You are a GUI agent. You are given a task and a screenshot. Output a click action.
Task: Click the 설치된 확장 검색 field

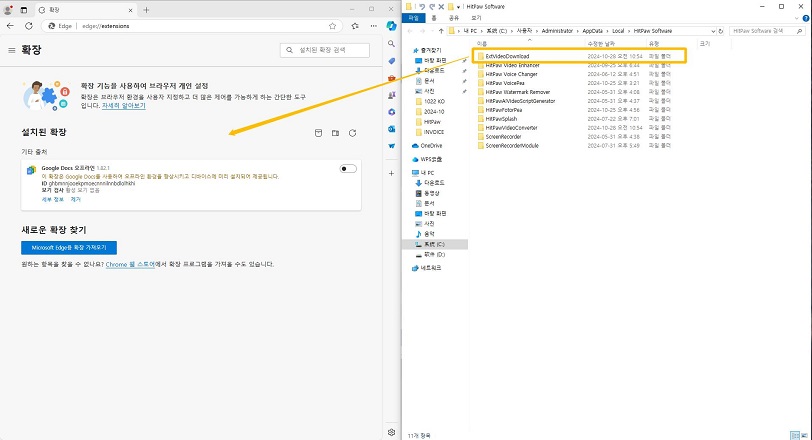(325, 50)
